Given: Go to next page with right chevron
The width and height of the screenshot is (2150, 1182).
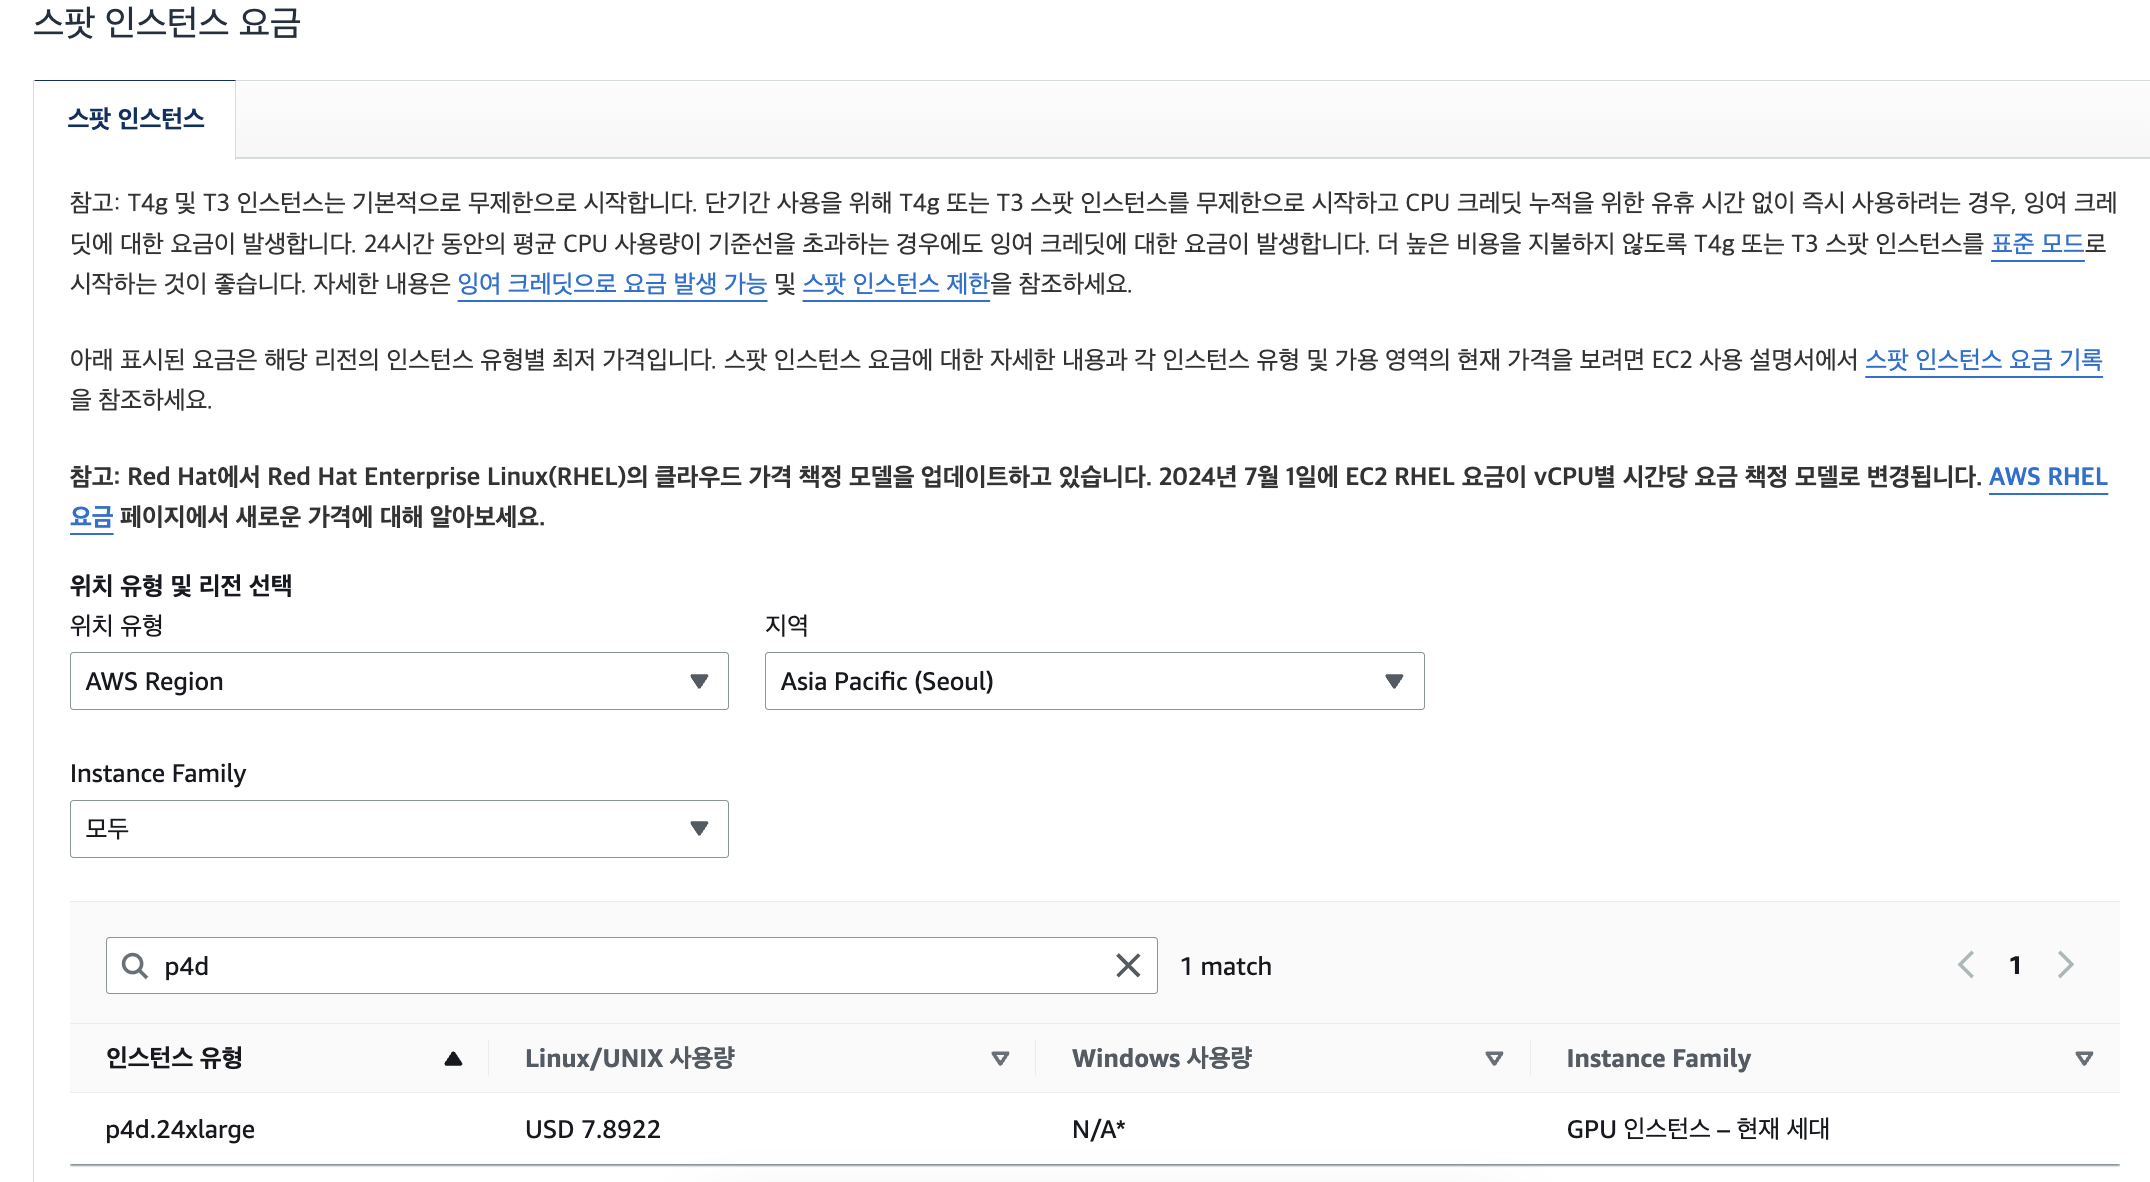Looking at the screenshot, I should click(2066, 965).
